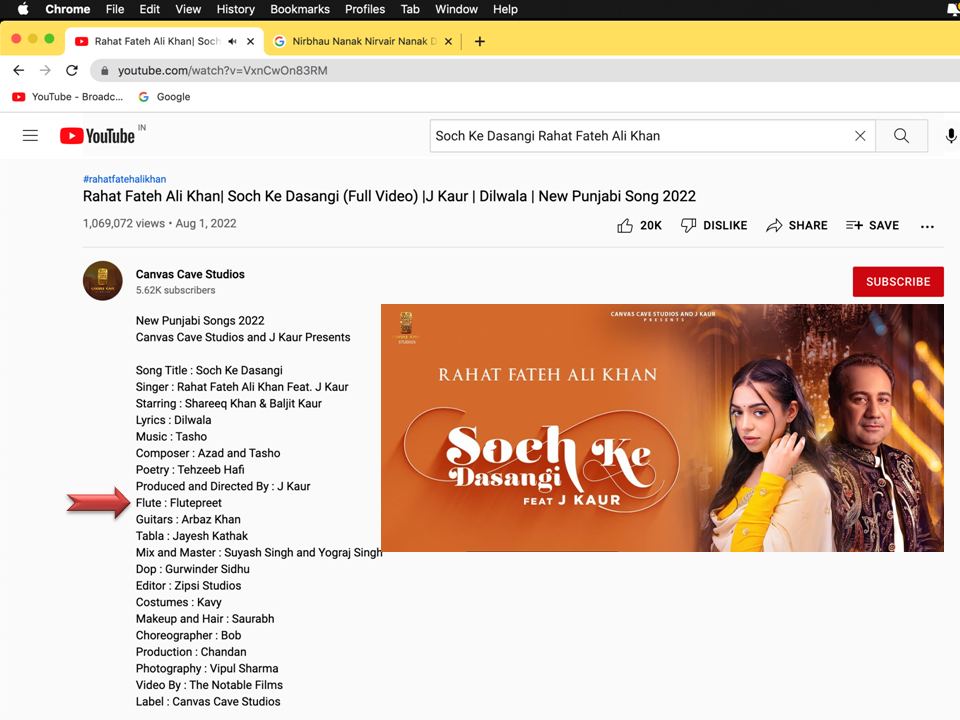Save the video to a playlist
The image size is (960, 720).
click(x=872, y=226)
